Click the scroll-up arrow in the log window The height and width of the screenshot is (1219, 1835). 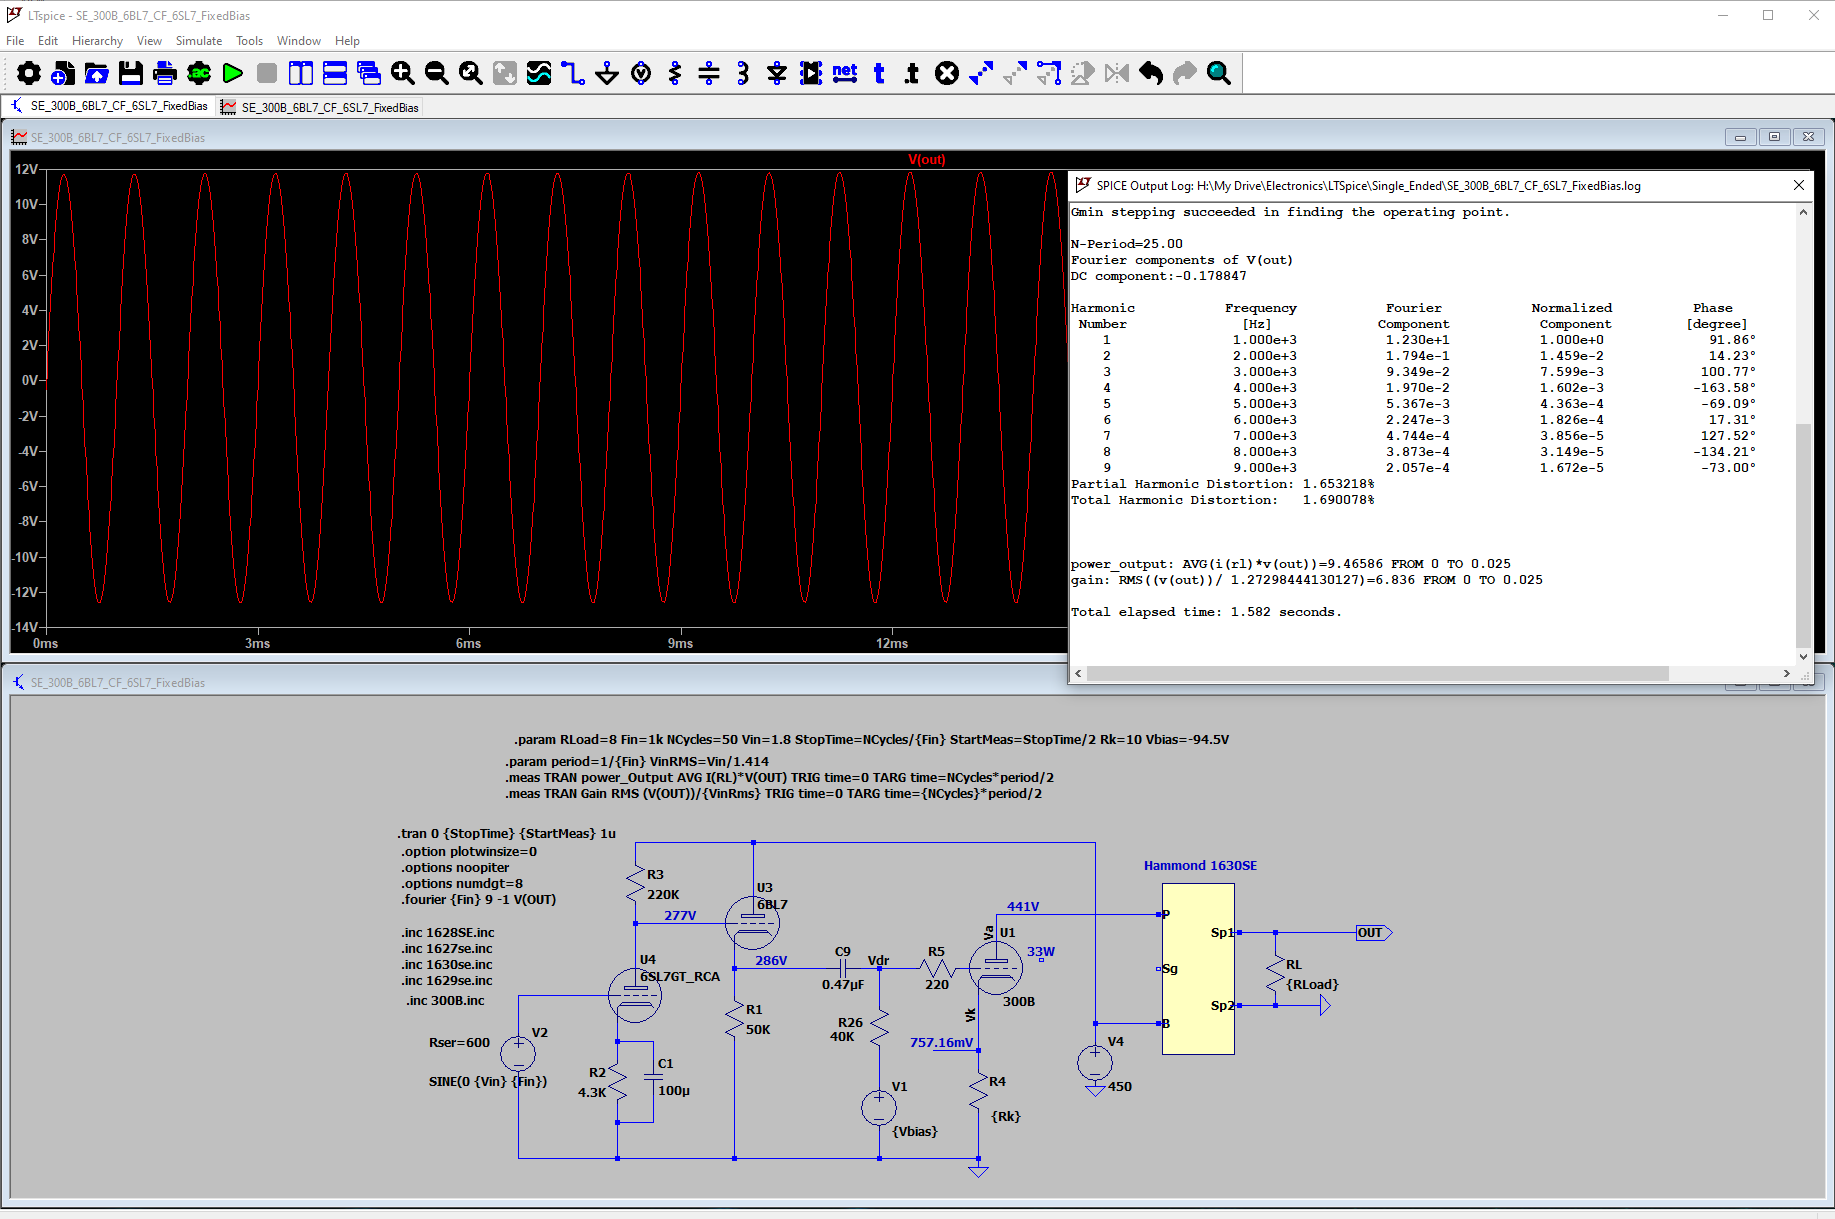click(1803, 212)
